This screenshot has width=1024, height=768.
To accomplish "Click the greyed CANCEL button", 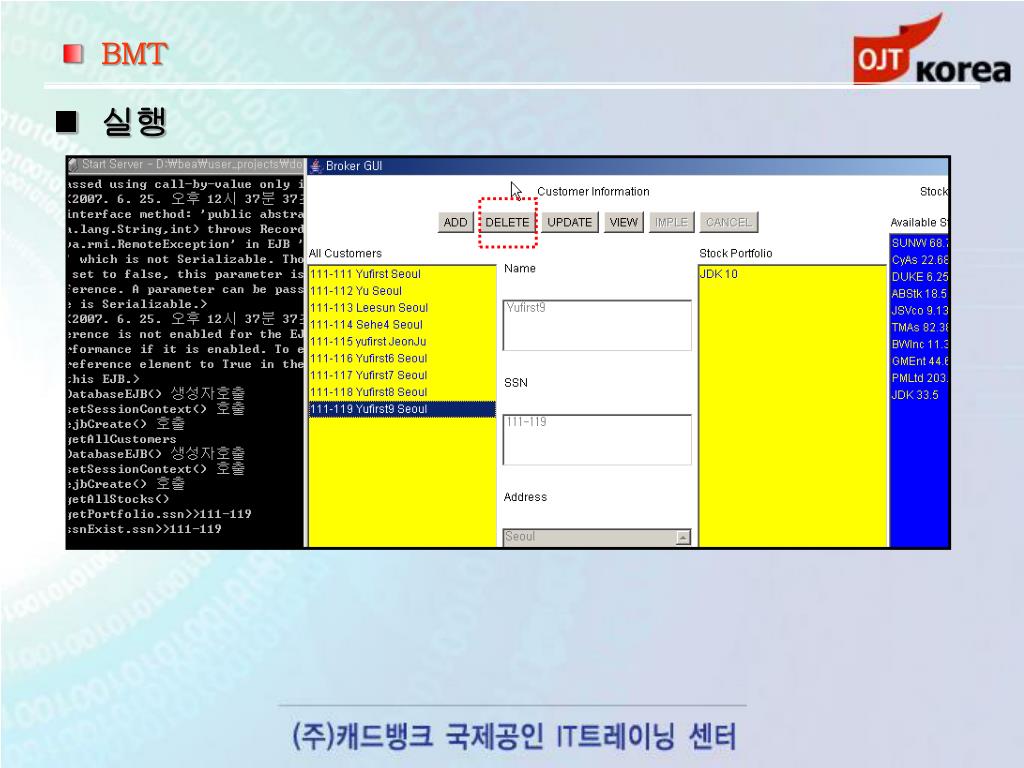I will click(x=728, y=222).
